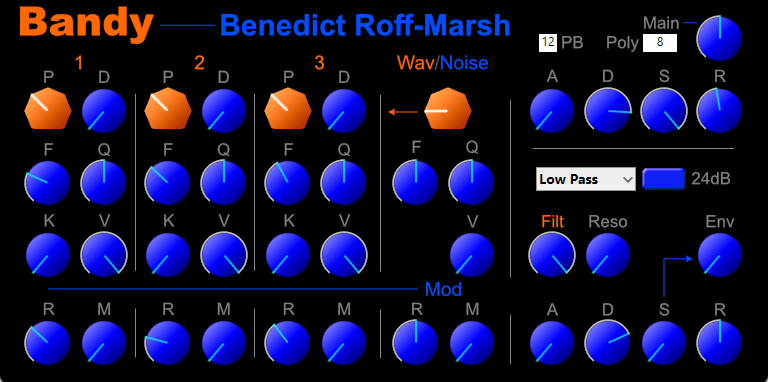Click the Wav/Noise section V knob
Image resolution: width=768 pixels, height=382 pixels.
point(472,255)
